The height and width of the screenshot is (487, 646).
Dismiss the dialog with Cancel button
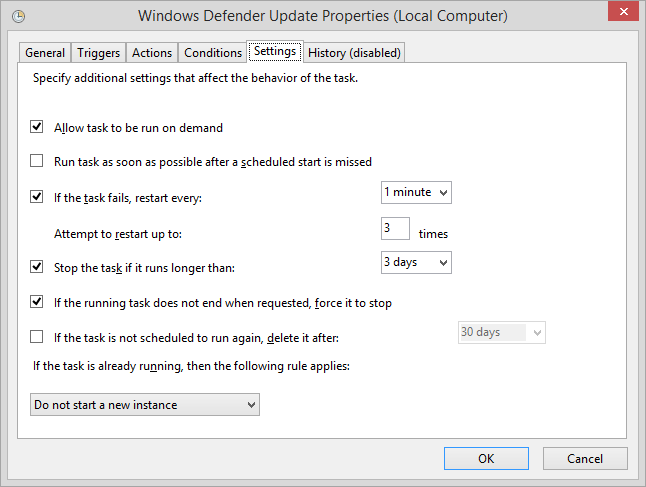(585, 459)
